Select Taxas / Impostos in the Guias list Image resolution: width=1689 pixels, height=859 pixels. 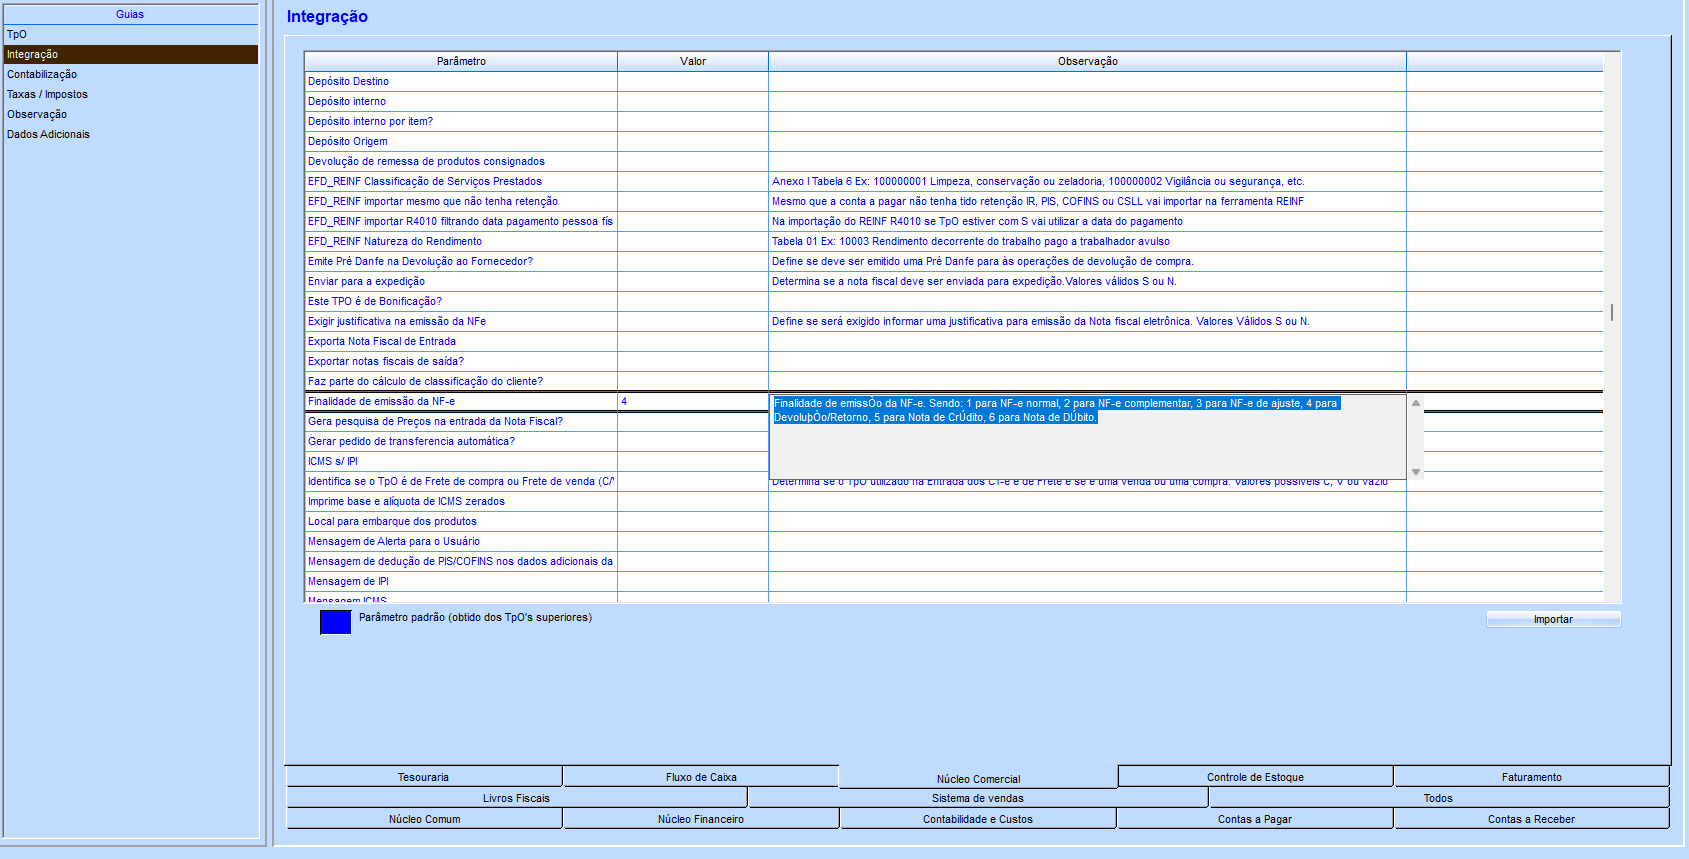[47, 94]
